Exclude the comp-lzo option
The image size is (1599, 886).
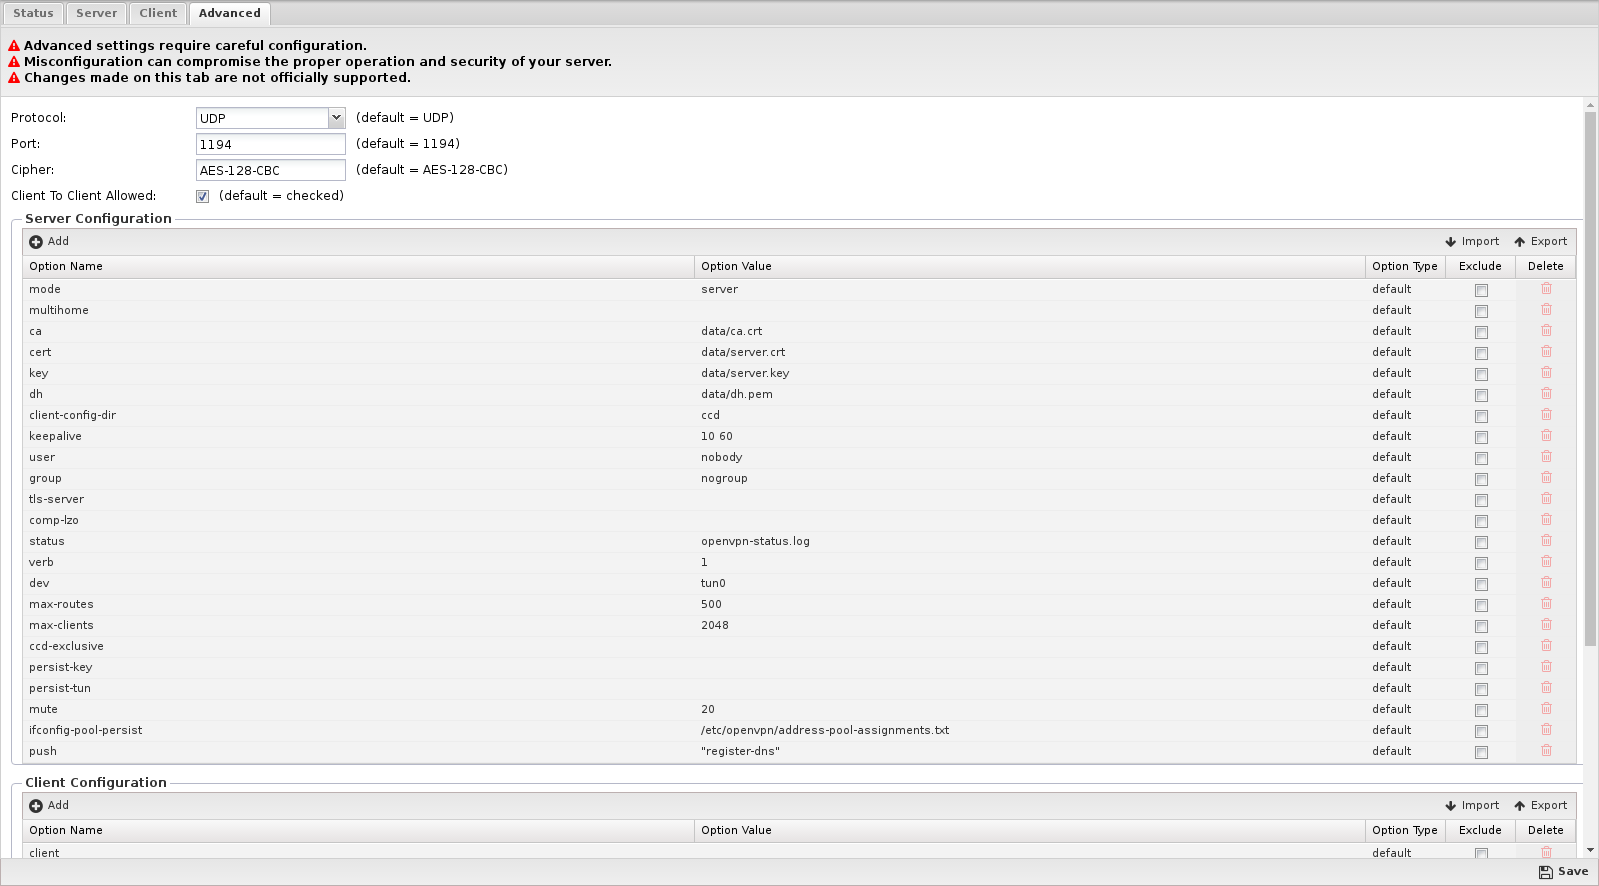[1481, 521]
